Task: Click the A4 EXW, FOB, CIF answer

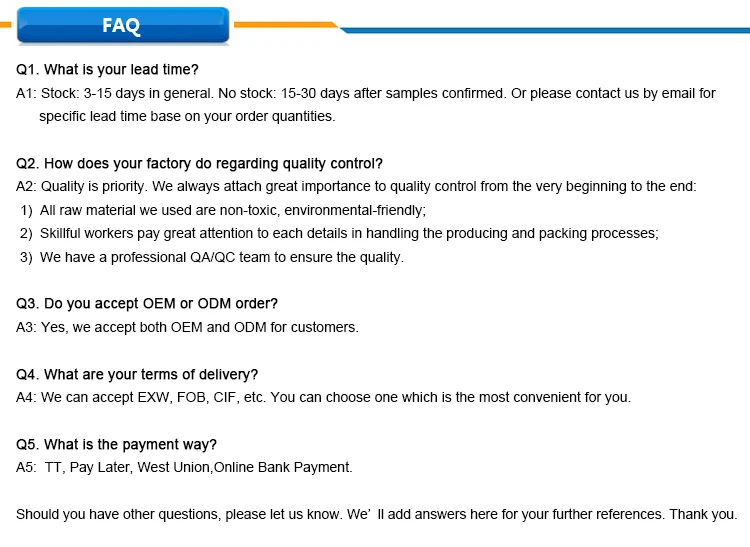Action: (x=323, y=398)
